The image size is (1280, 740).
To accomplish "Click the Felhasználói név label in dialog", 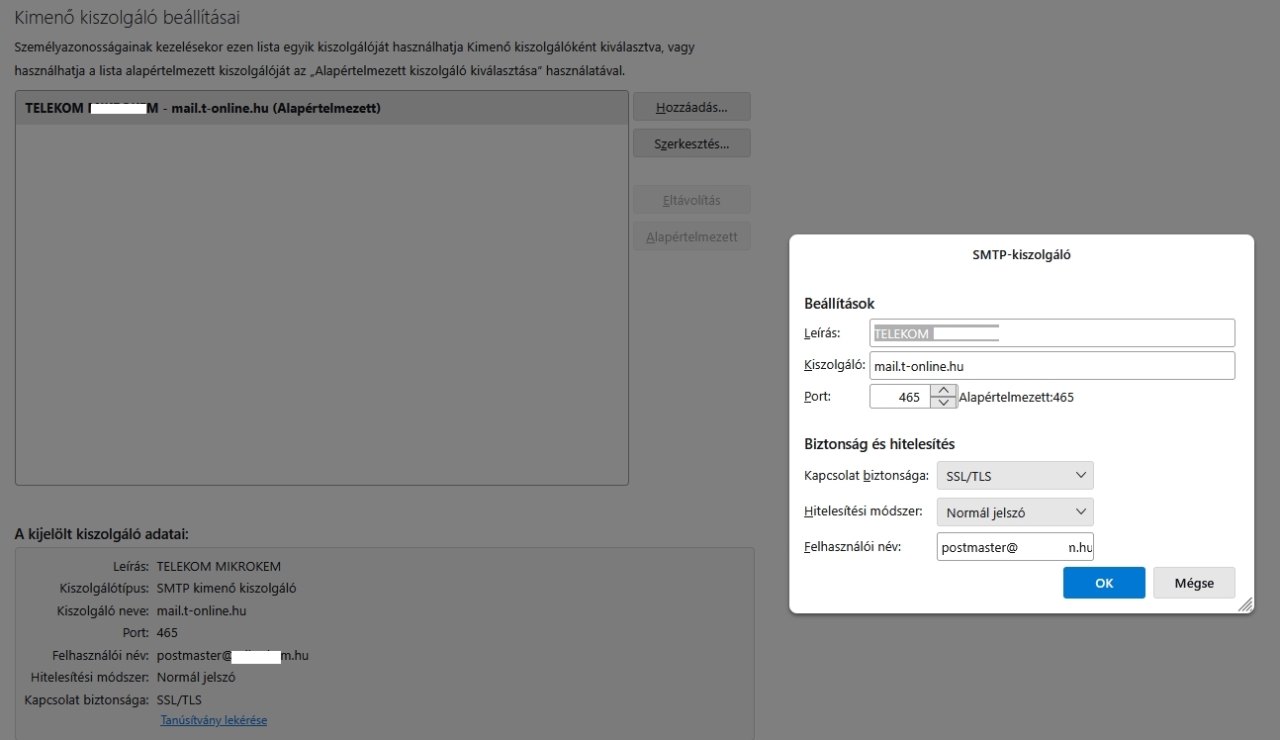I will click(x=853, y=547).
